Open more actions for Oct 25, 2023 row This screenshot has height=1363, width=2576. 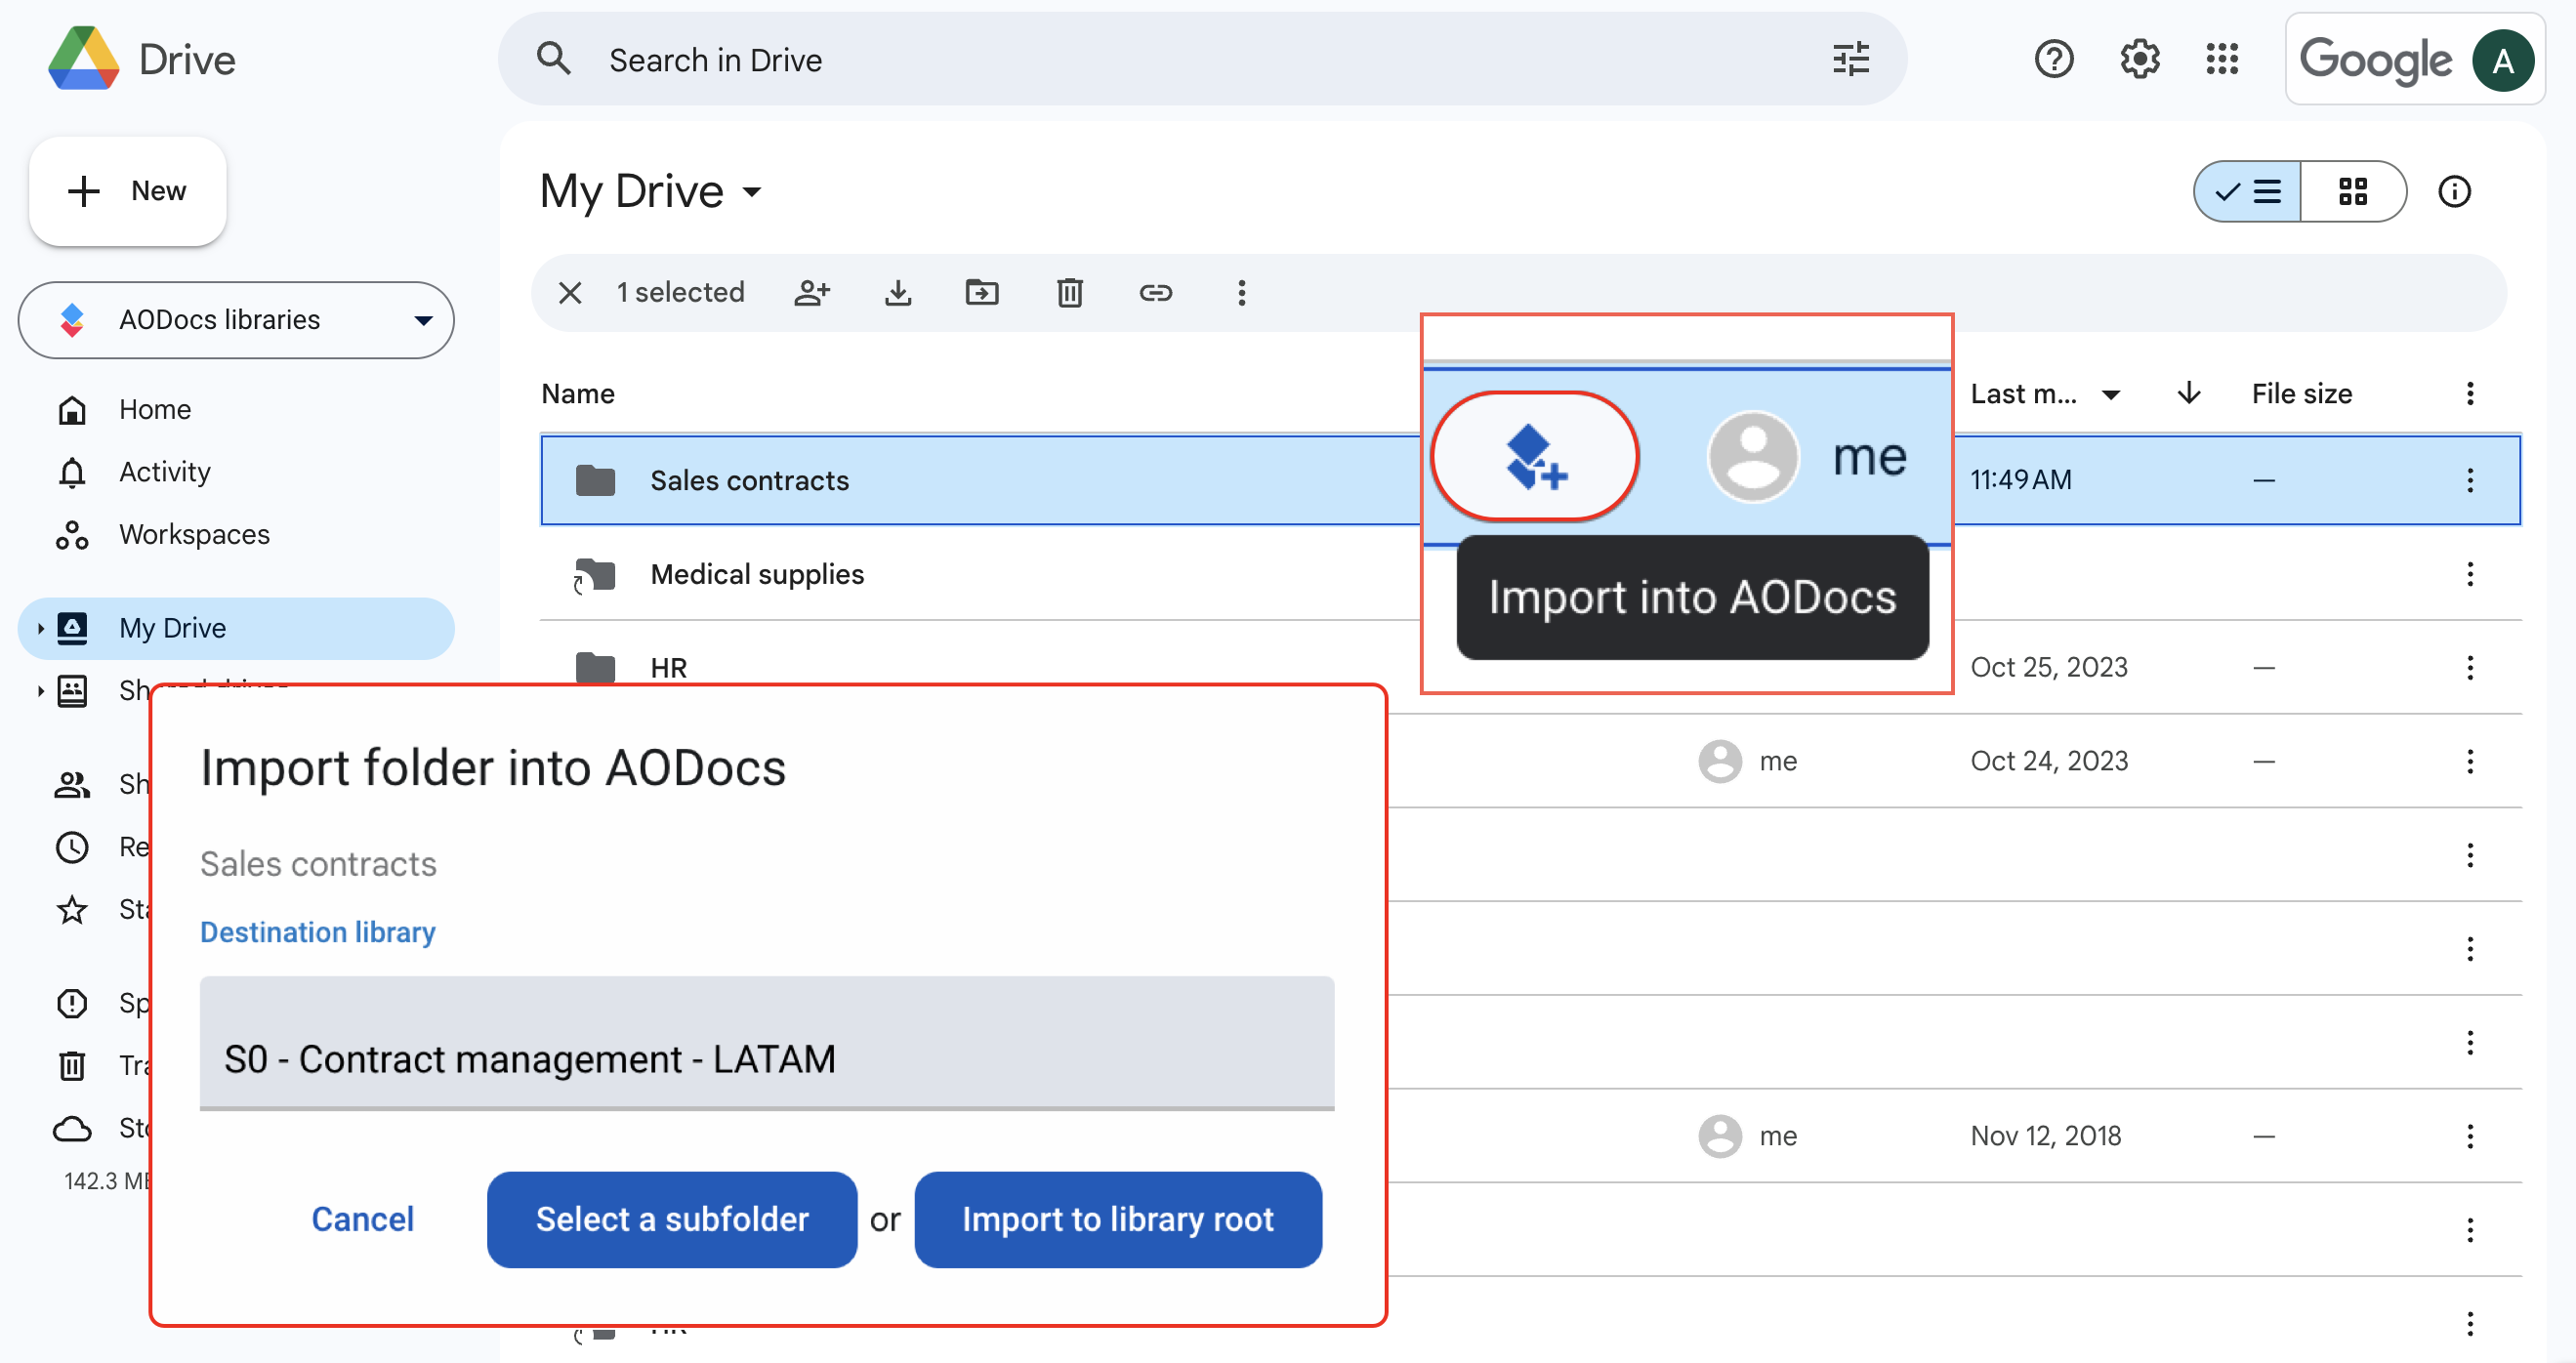(2470, 667)
